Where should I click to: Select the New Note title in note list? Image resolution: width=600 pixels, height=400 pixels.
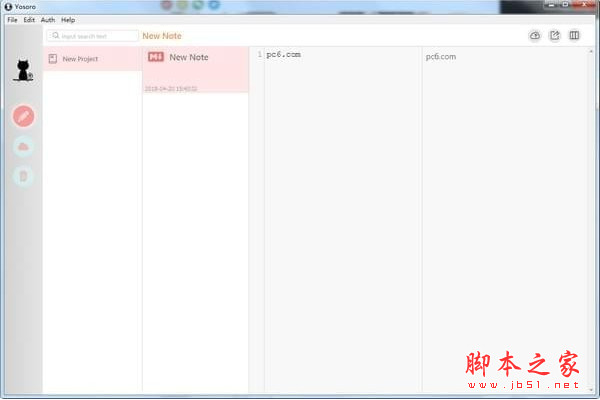(189, 57)
